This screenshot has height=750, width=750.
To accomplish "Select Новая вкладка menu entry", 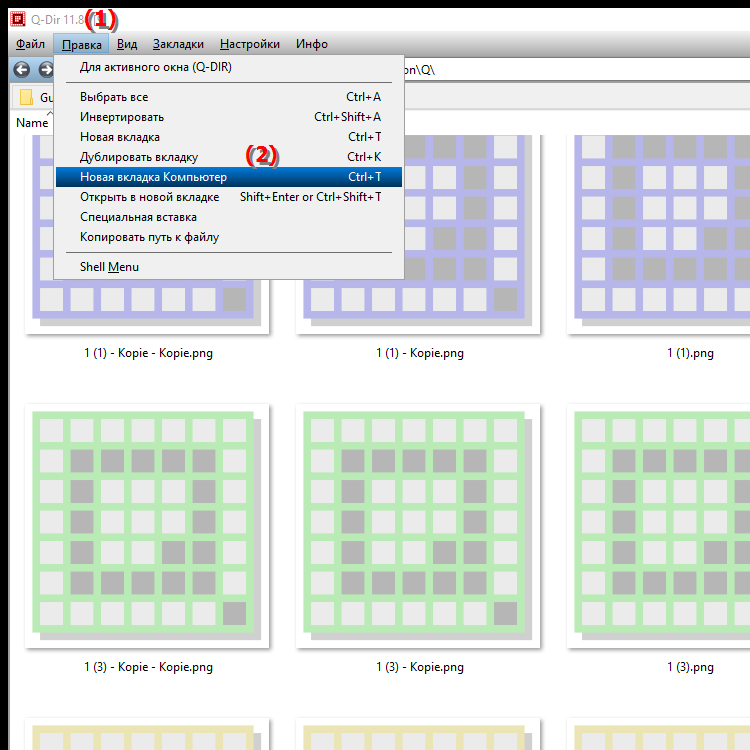I will [229, 137].
